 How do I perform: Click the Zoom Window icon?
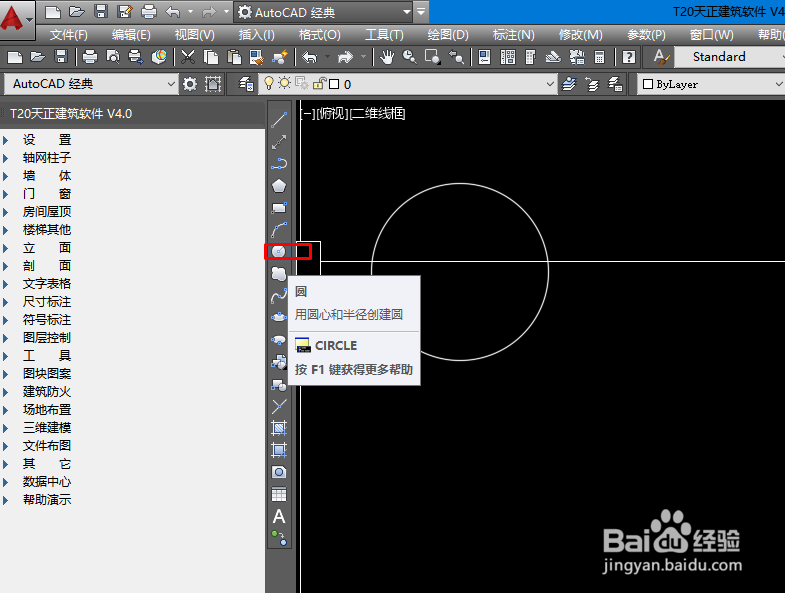coord(433,57)
